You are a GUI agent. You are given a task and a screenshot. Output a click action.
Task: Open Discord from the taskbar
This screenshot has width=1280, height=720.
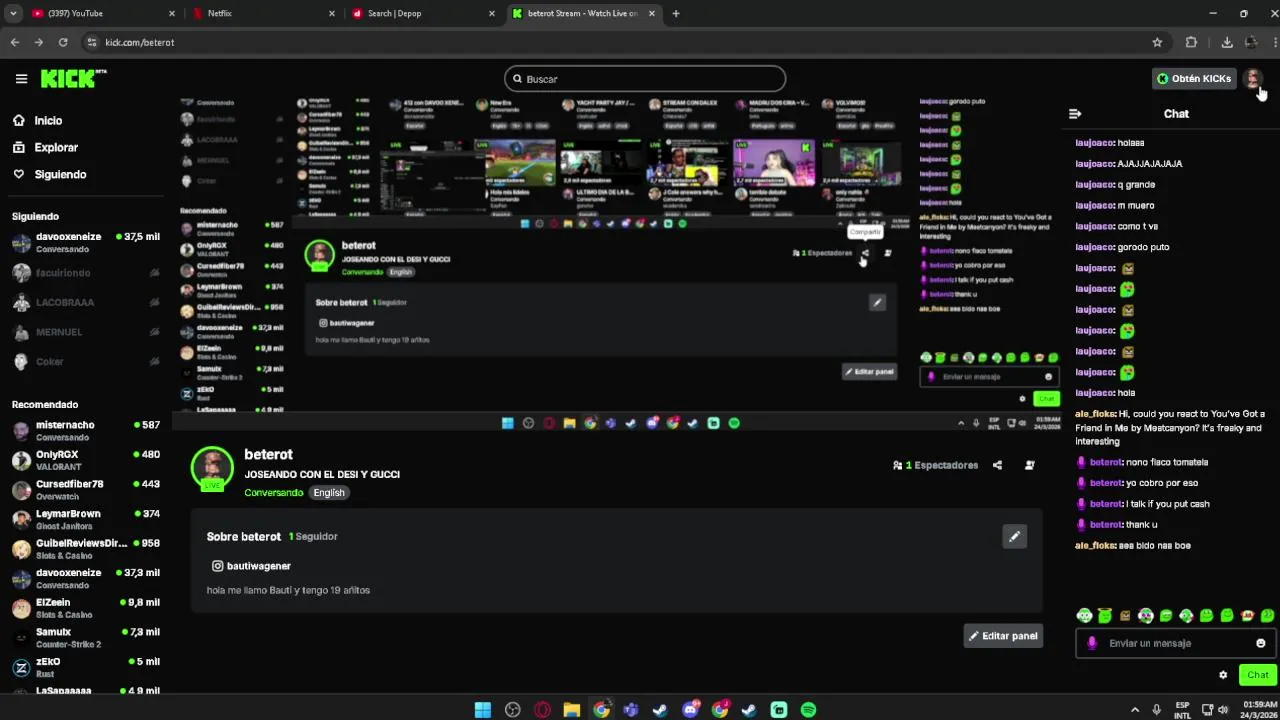[x=690, y=710]
